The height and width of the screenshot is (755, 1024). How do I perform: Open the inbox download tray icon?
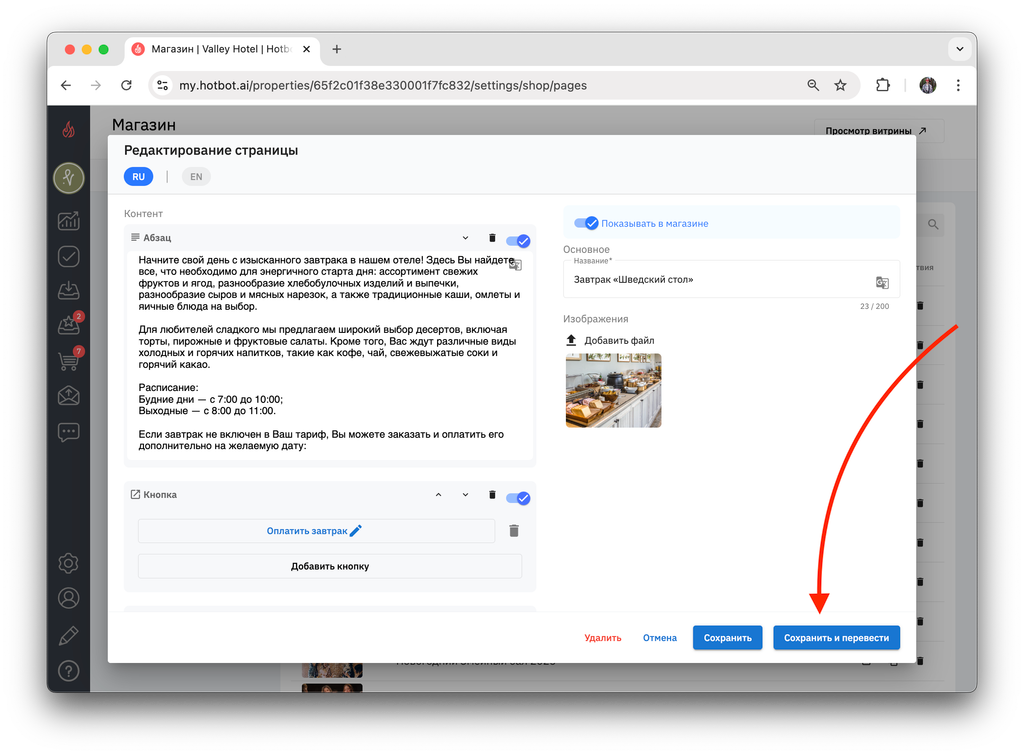pyautogui.click(x=69, y=290)
